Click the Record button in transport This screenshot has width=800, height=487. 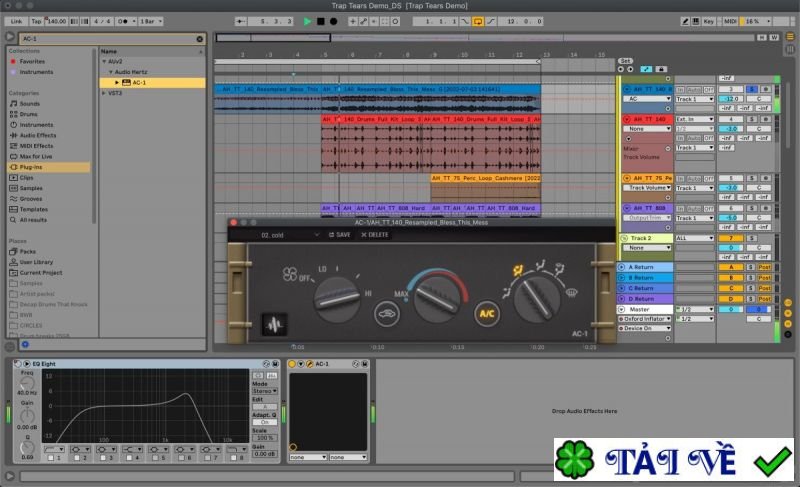333,20
